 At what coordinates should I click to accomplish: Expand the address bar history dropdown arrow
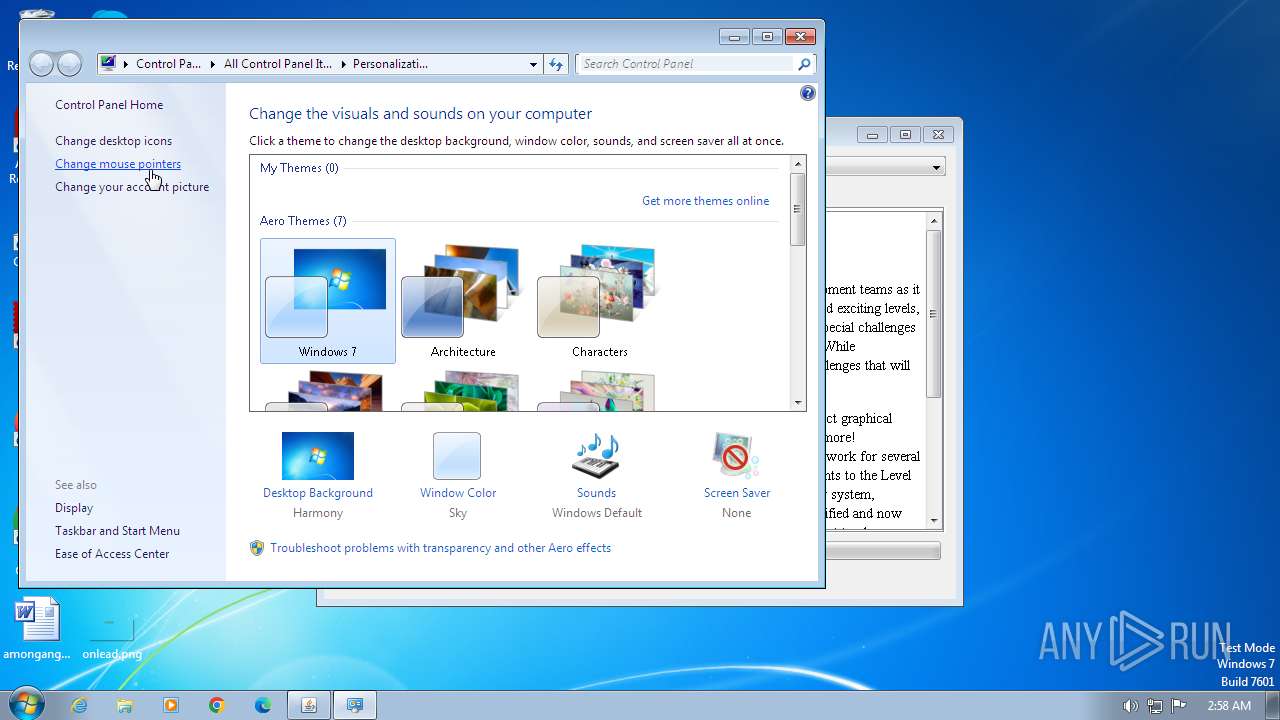(533, 64)
